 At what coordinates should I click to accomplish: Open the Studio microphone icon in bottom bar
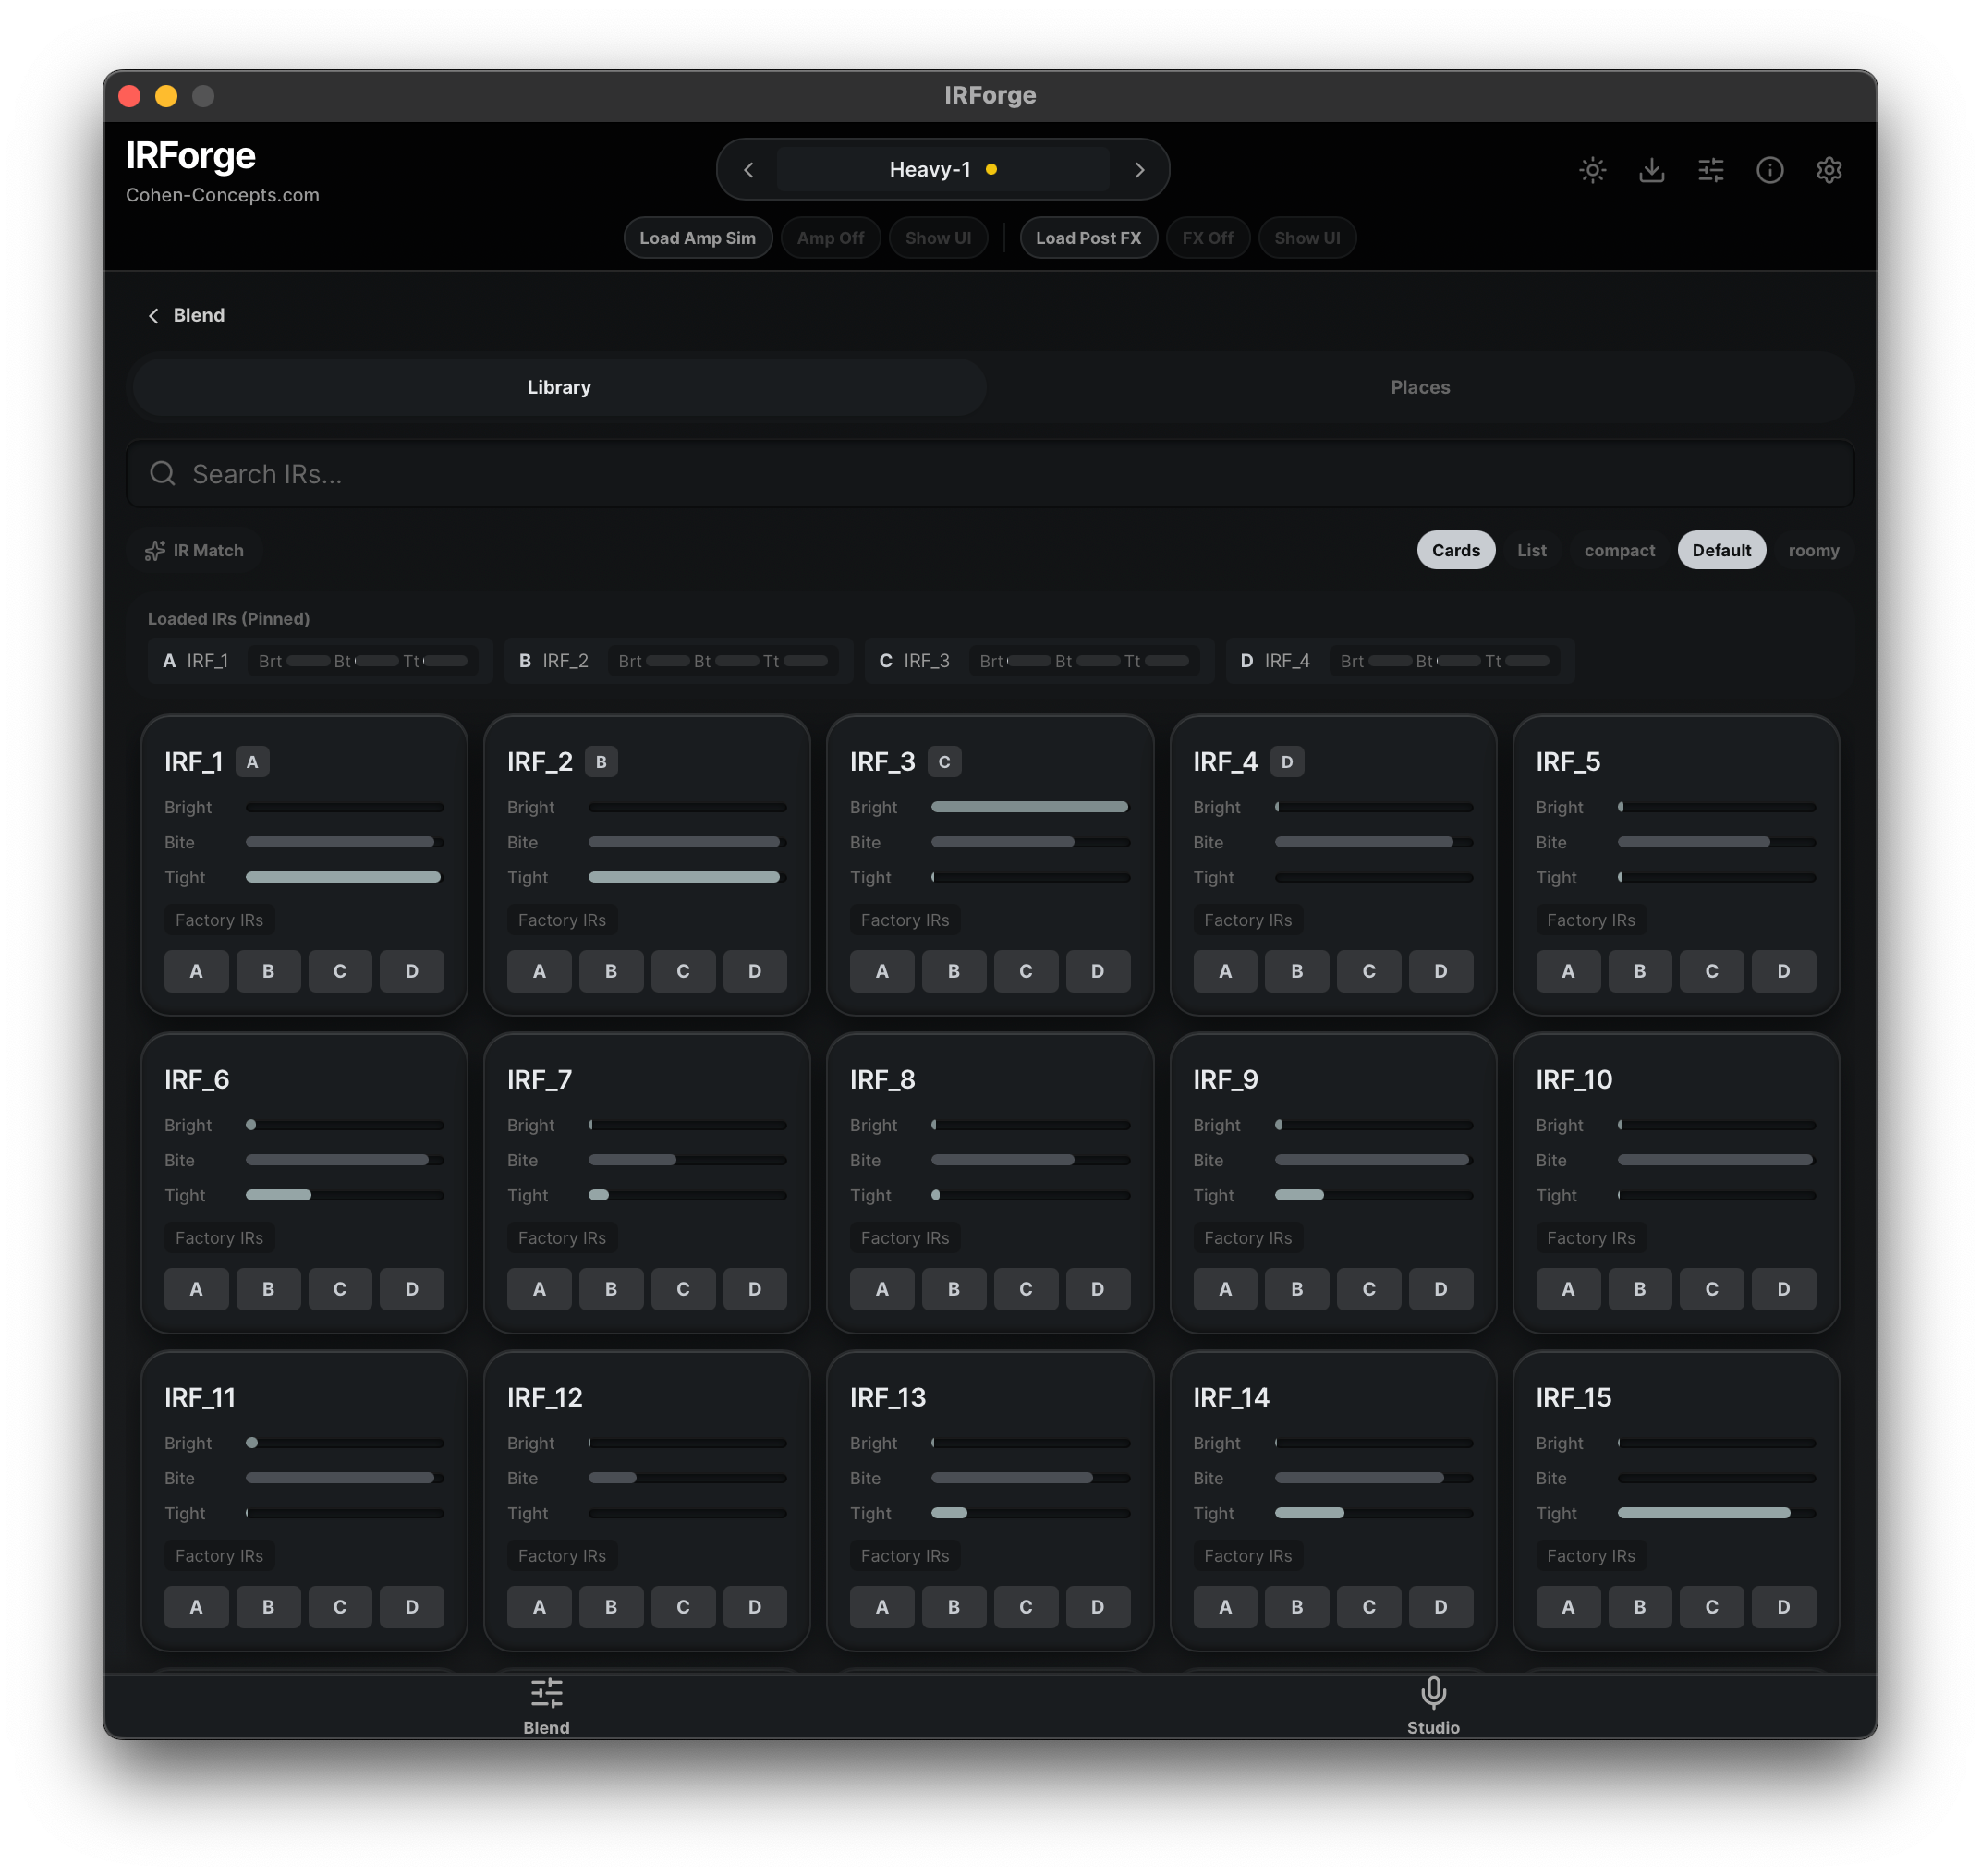[x=1433, y=1693]
